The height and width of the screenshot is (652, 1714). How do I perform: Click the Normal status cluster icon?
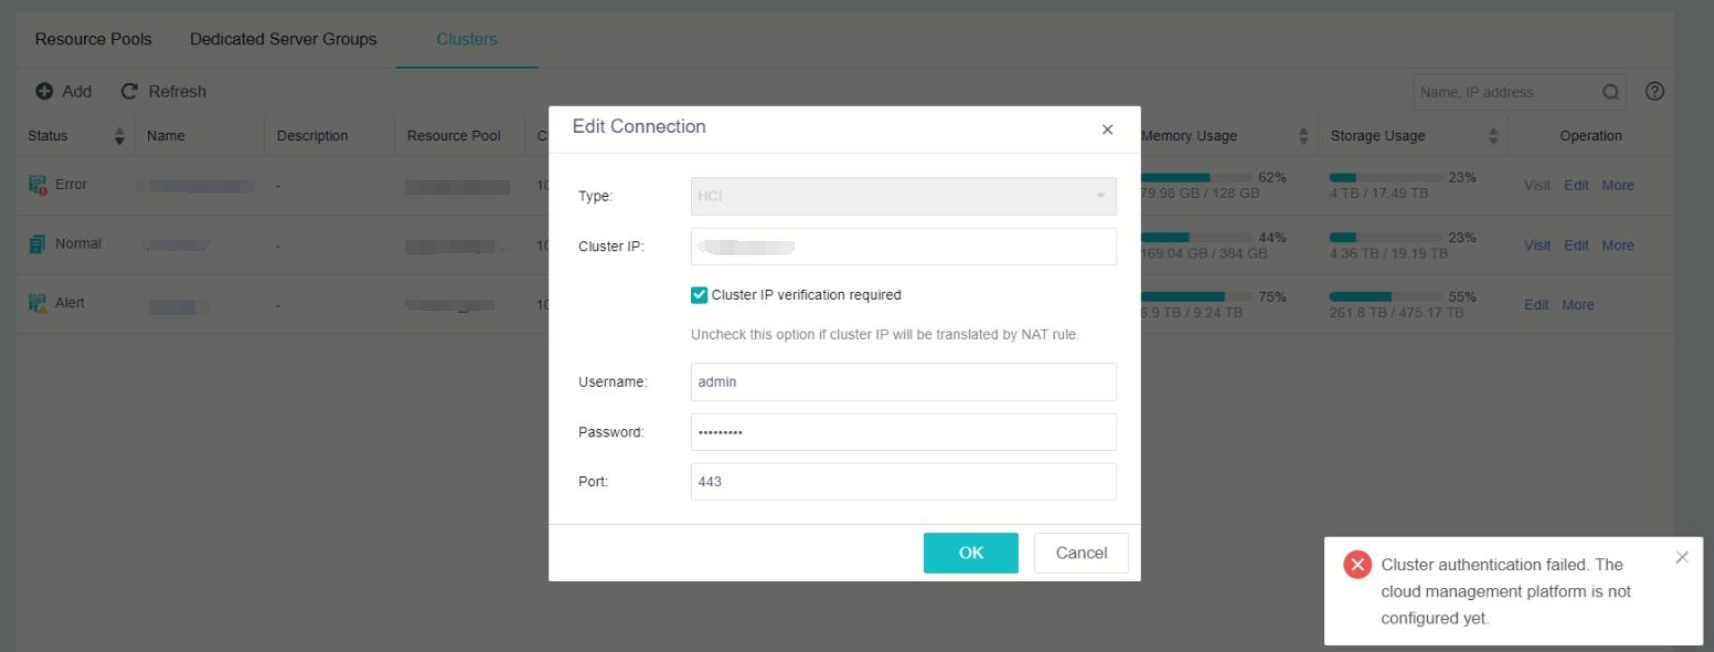(x=38, y=244)
